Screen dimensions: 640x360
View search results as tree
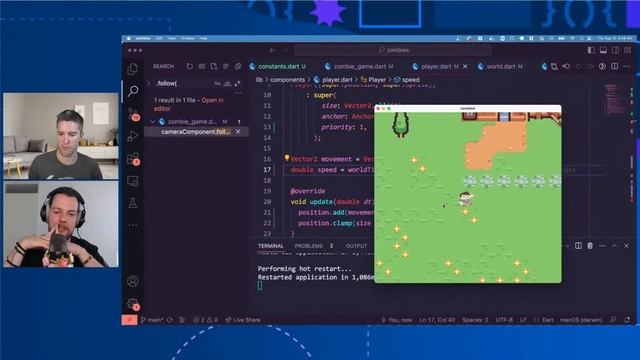226,66
